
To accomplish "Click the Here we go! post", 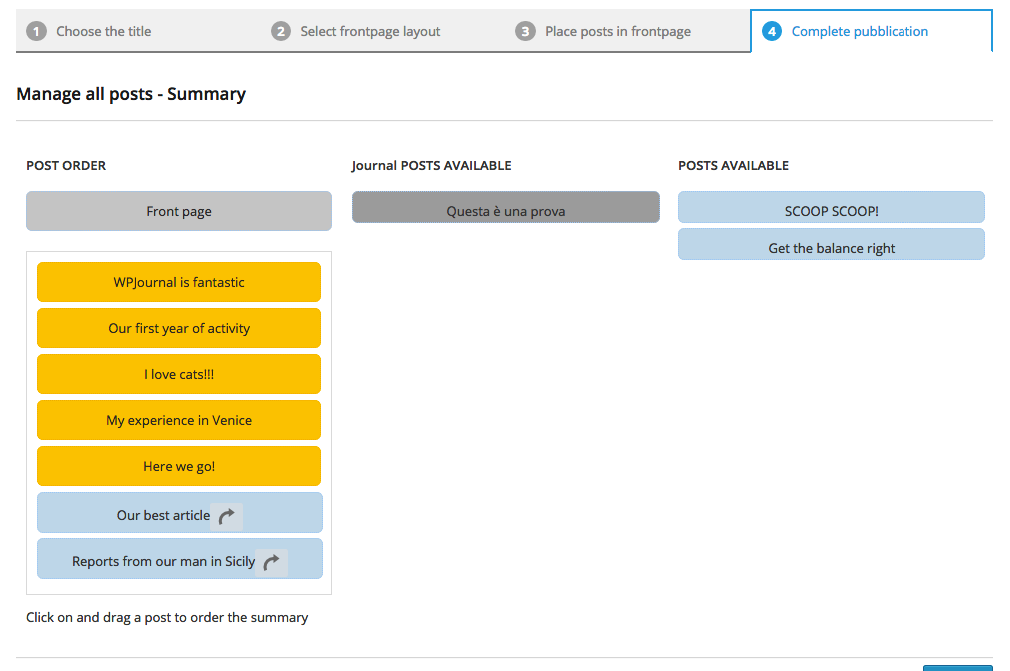I will [179, 466].
